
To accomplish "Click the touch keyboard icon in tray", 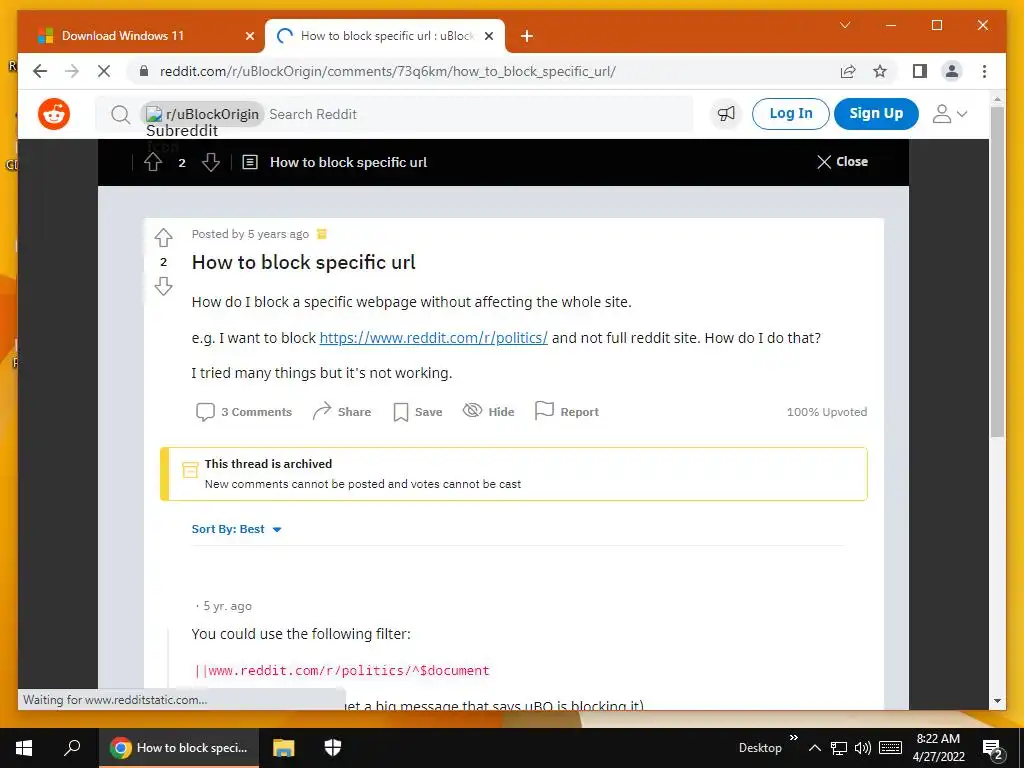I will click(891, 748).
